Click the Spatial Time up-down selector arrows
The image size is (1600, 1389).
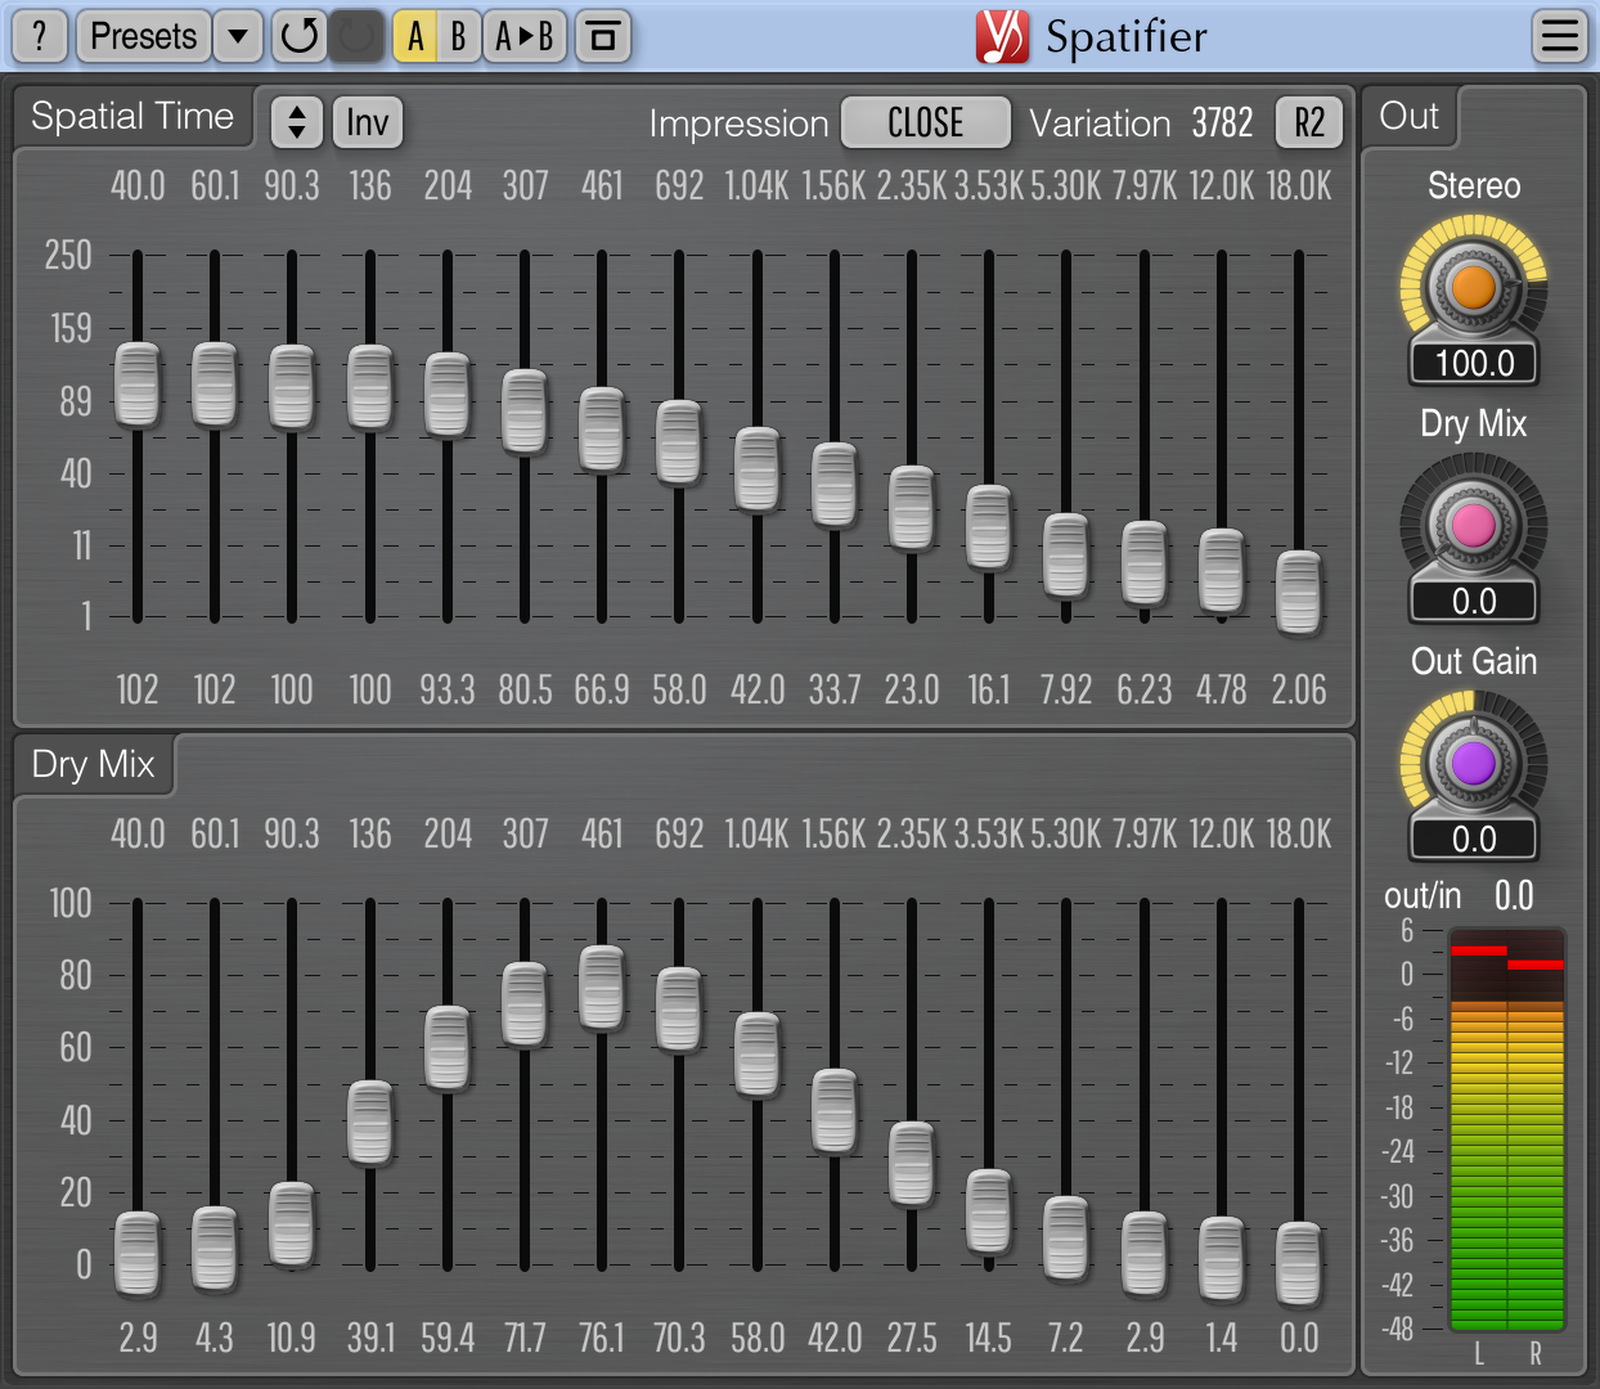point(296,123)
